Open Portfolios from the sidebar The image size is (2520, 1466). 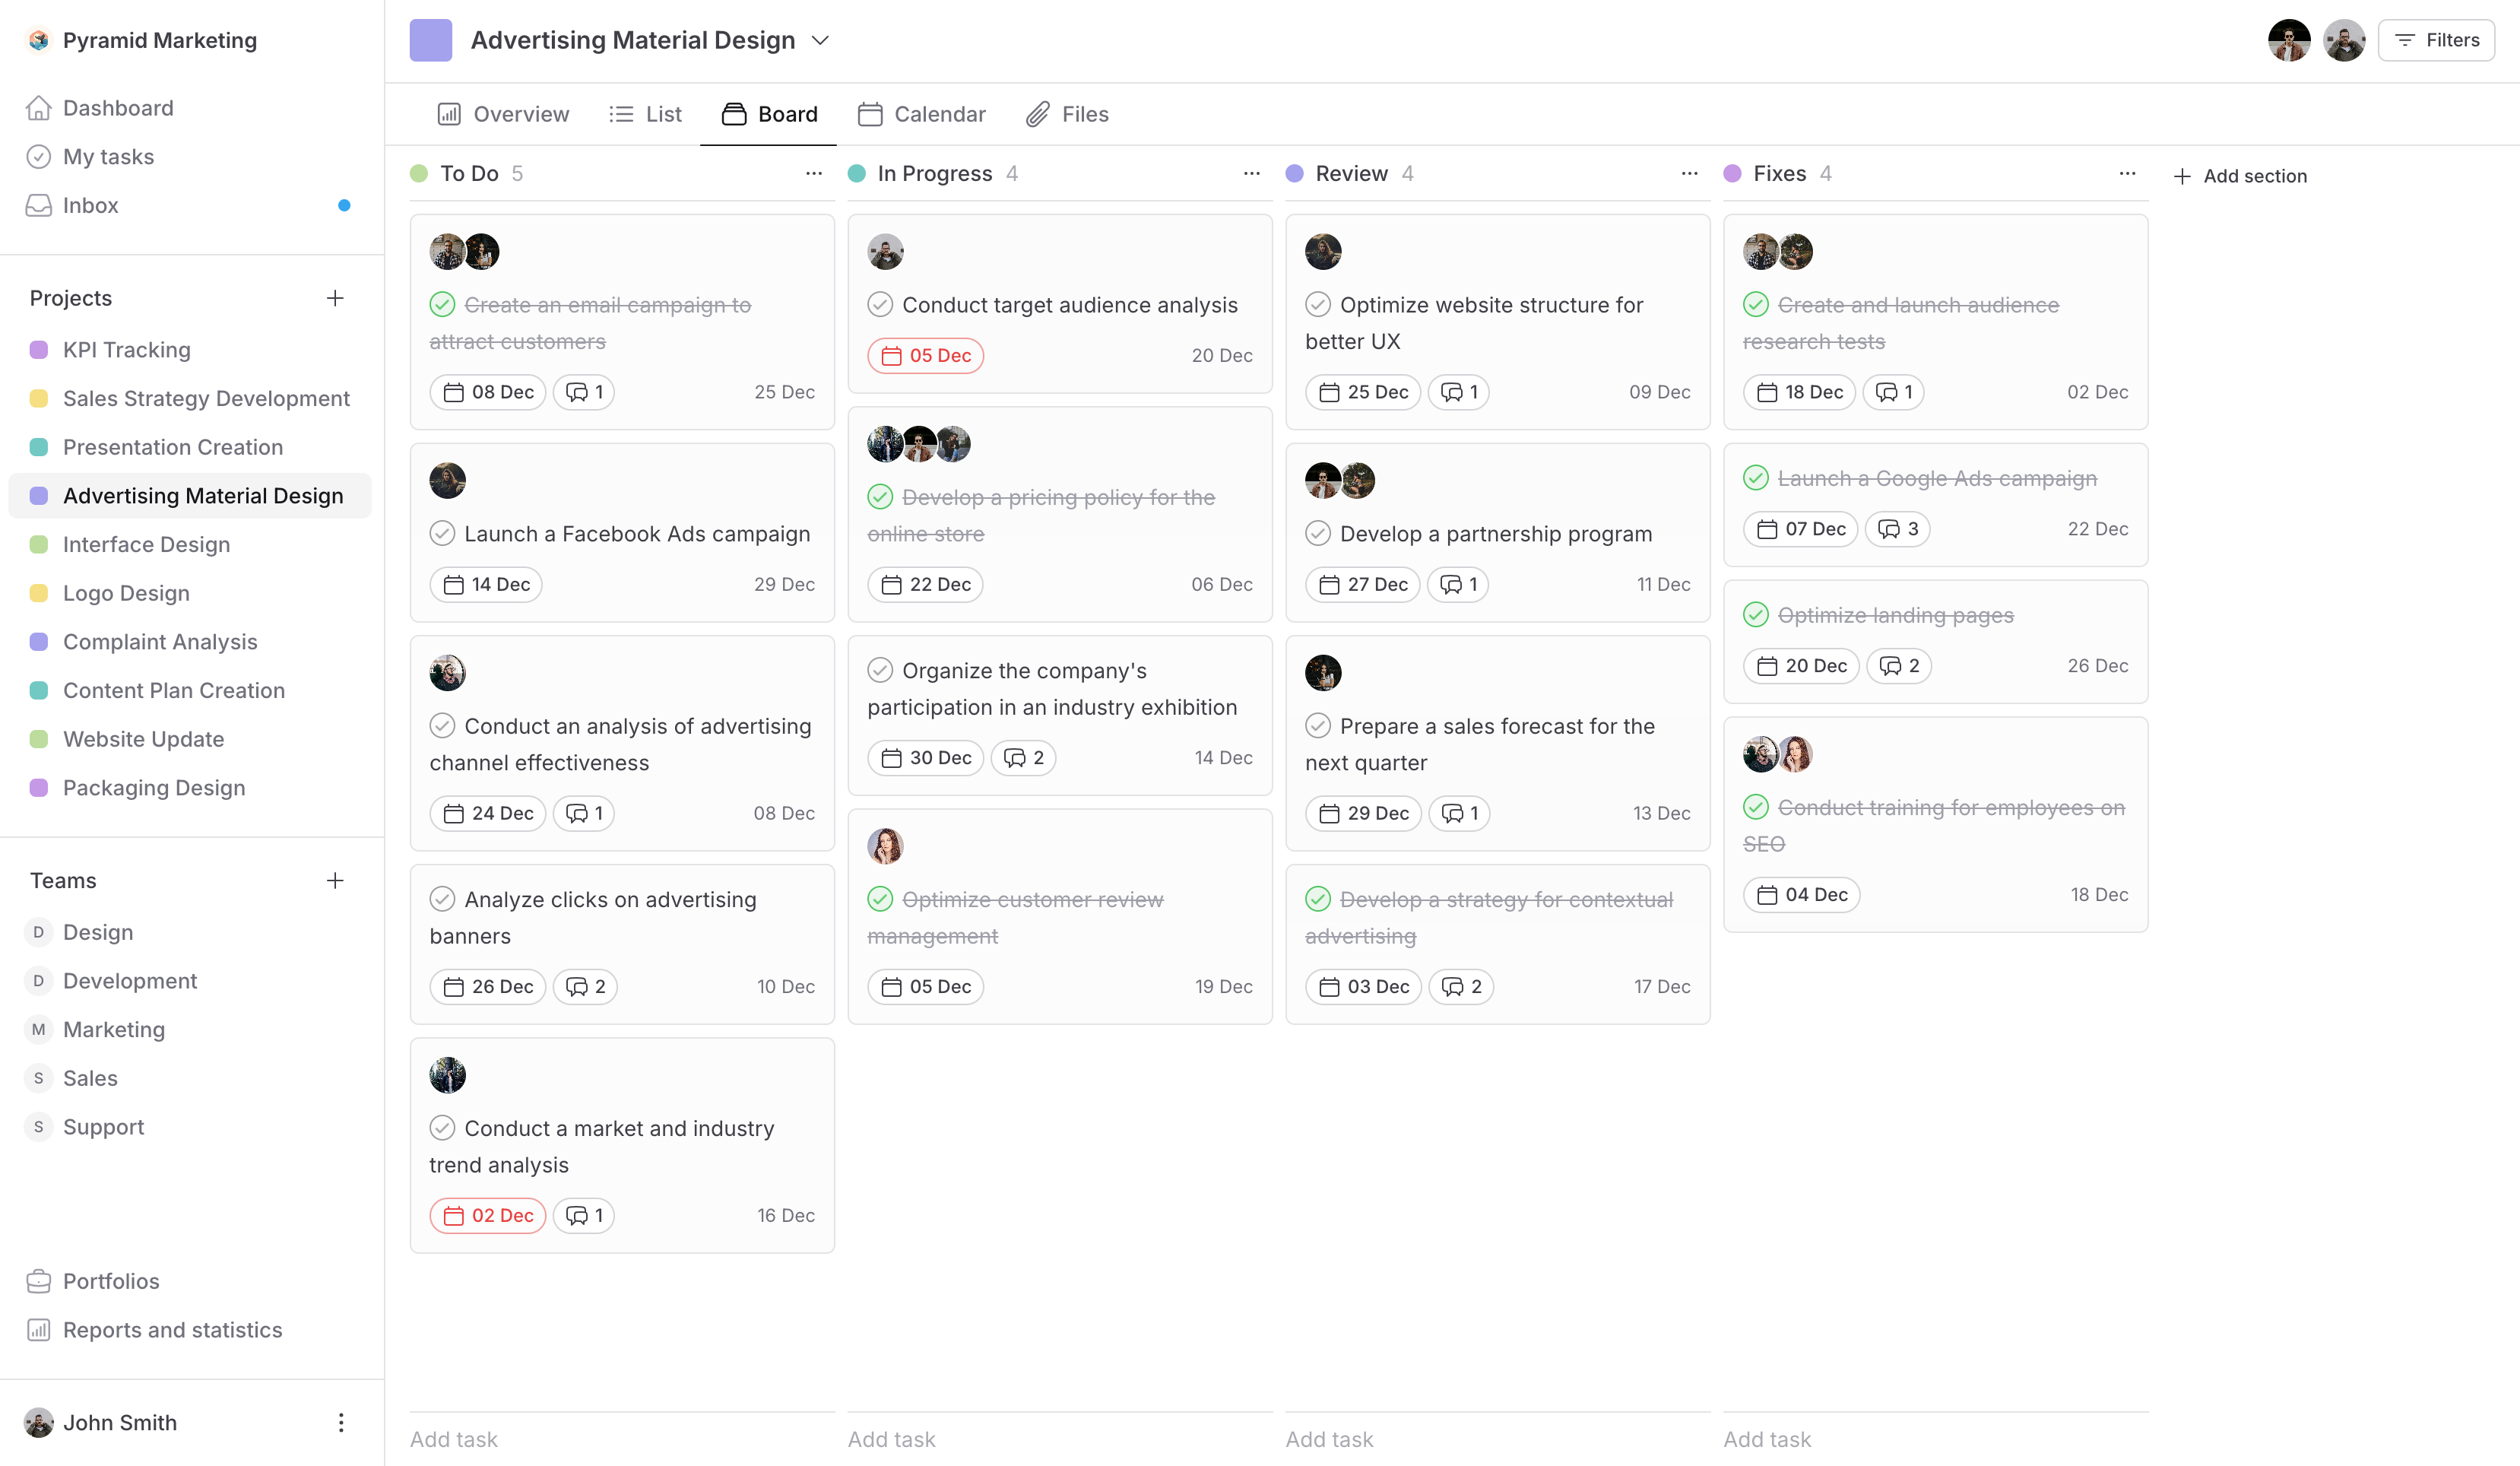(x=110, y=1281)
